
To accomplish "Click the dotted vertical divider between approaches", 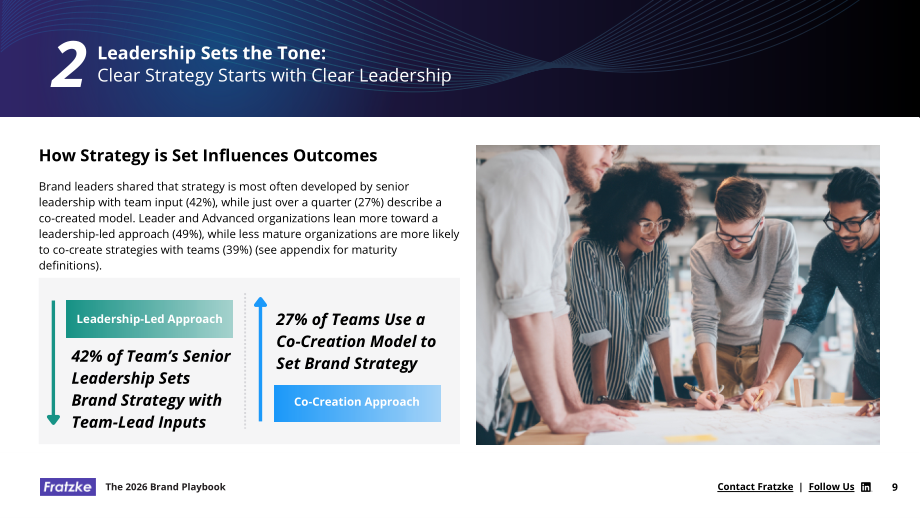I will (245, 361).
